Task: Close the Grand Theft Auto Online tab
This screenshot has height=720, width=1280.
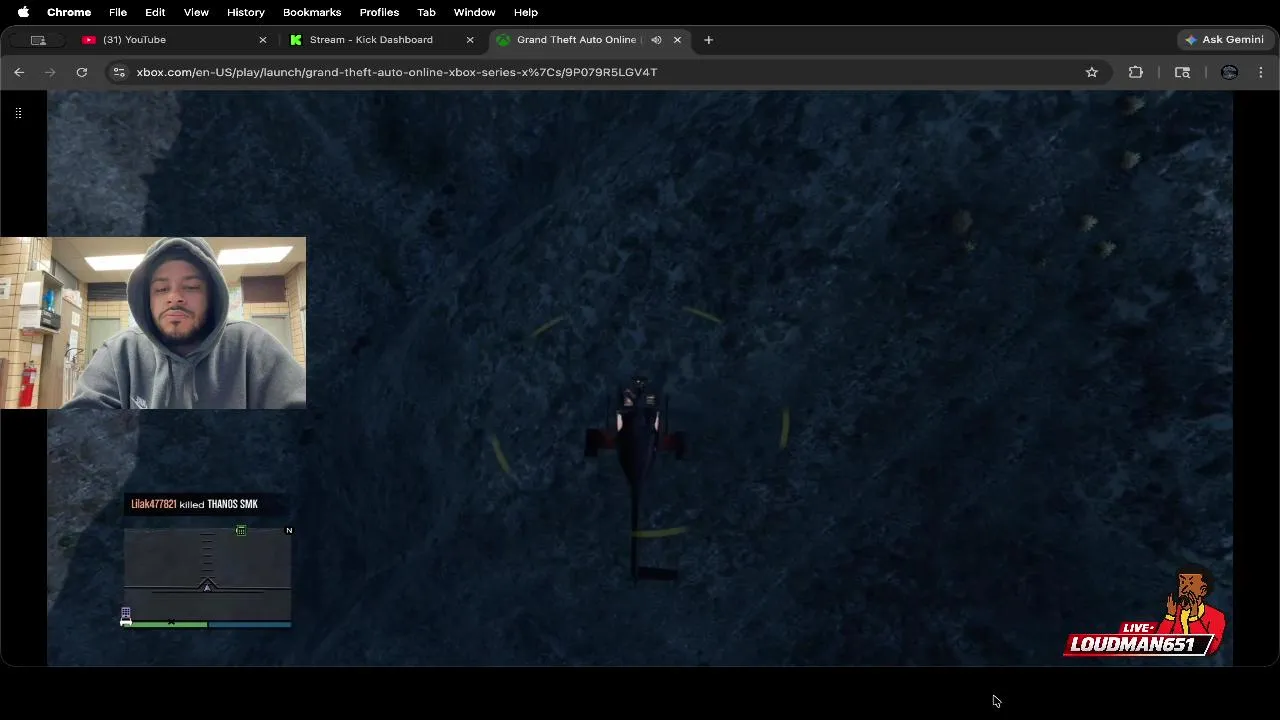Action: click(x=677, y=40)
